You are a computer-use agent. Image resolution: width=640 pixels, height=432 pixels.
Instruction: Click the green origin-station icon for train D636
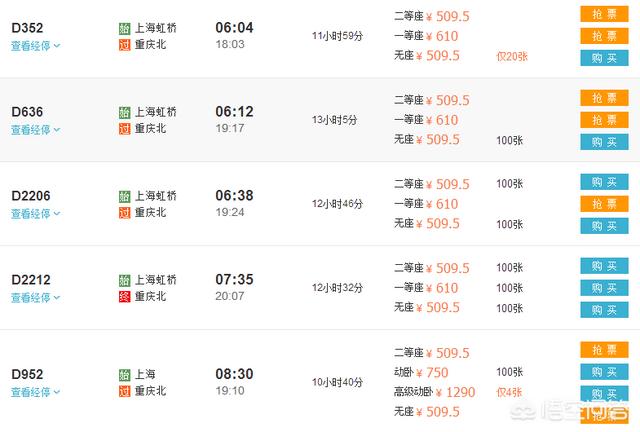pyautogui.click(x=124, y=112)
